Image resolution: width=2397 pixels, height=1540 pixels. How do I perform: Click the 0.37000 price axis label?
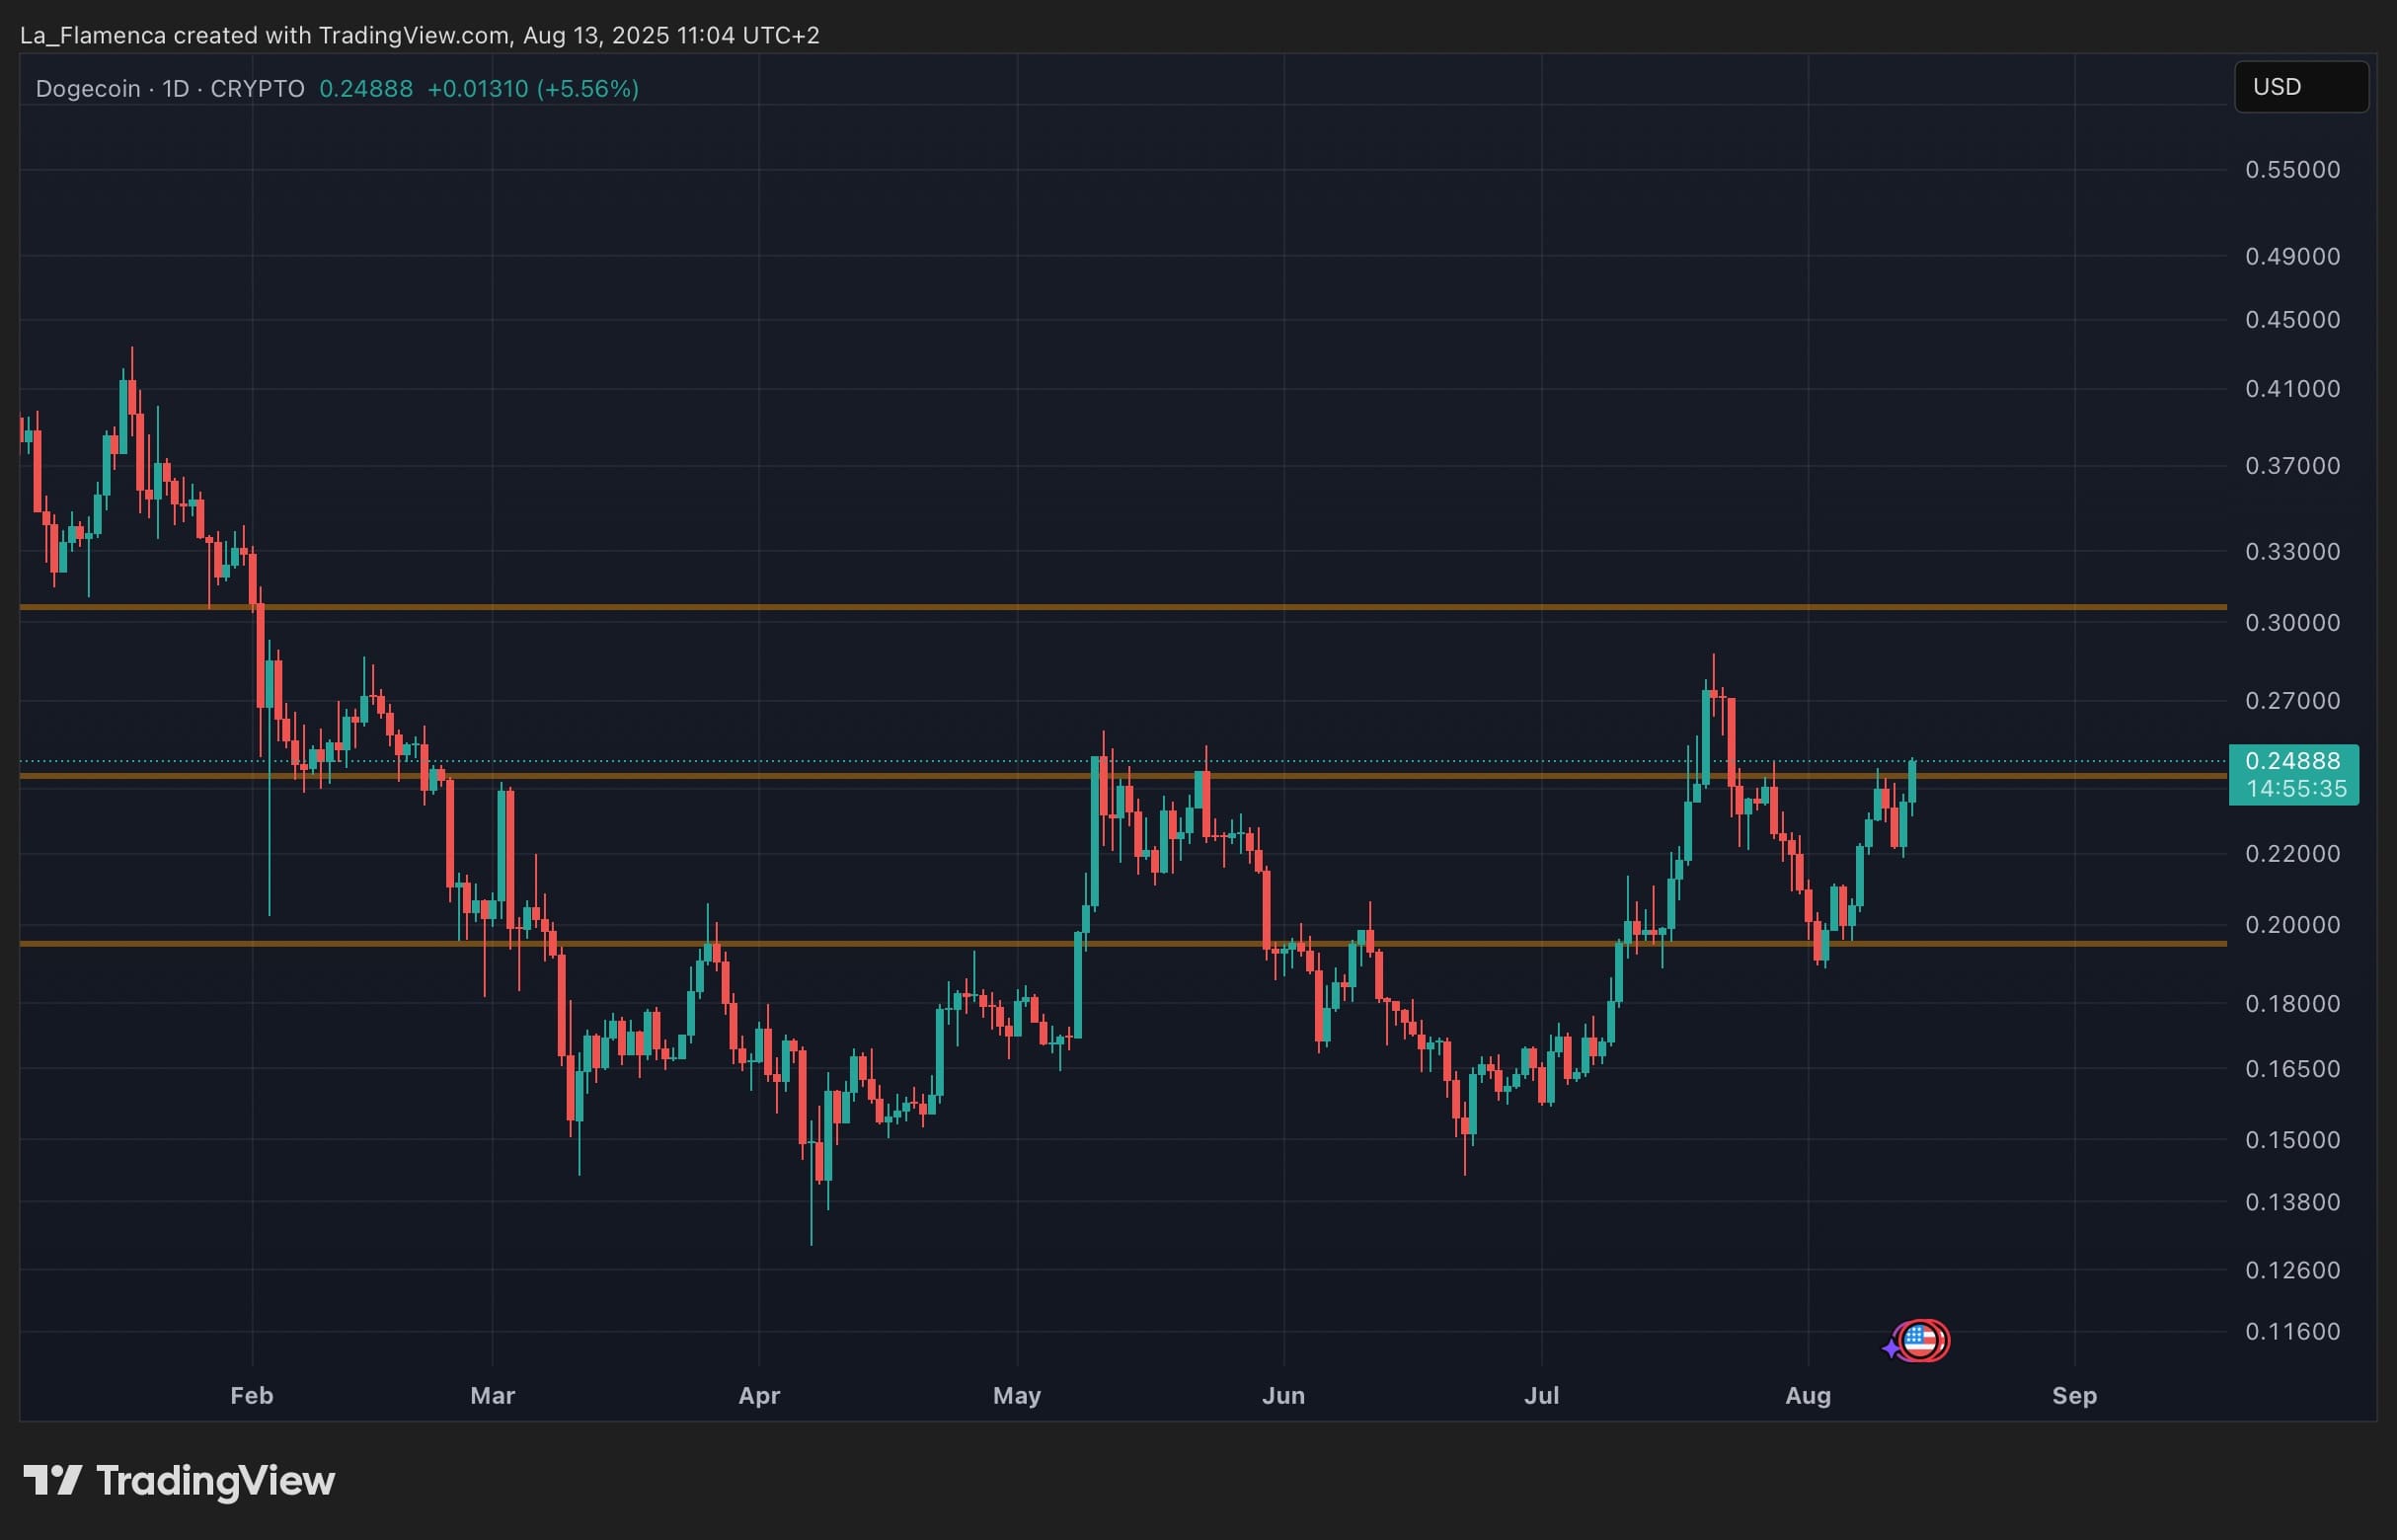(x=2293, y=465)
